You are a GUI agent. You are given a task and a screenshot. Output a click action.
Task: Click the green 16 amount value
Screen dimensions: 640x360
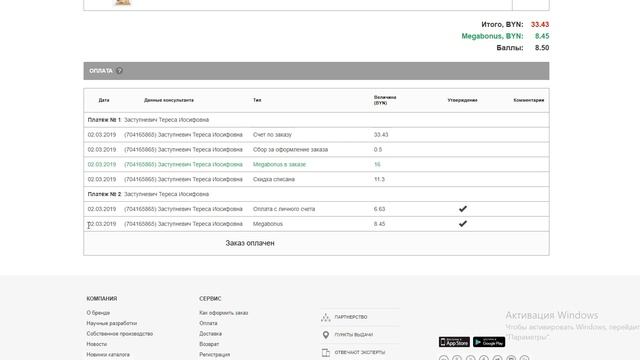377,164
